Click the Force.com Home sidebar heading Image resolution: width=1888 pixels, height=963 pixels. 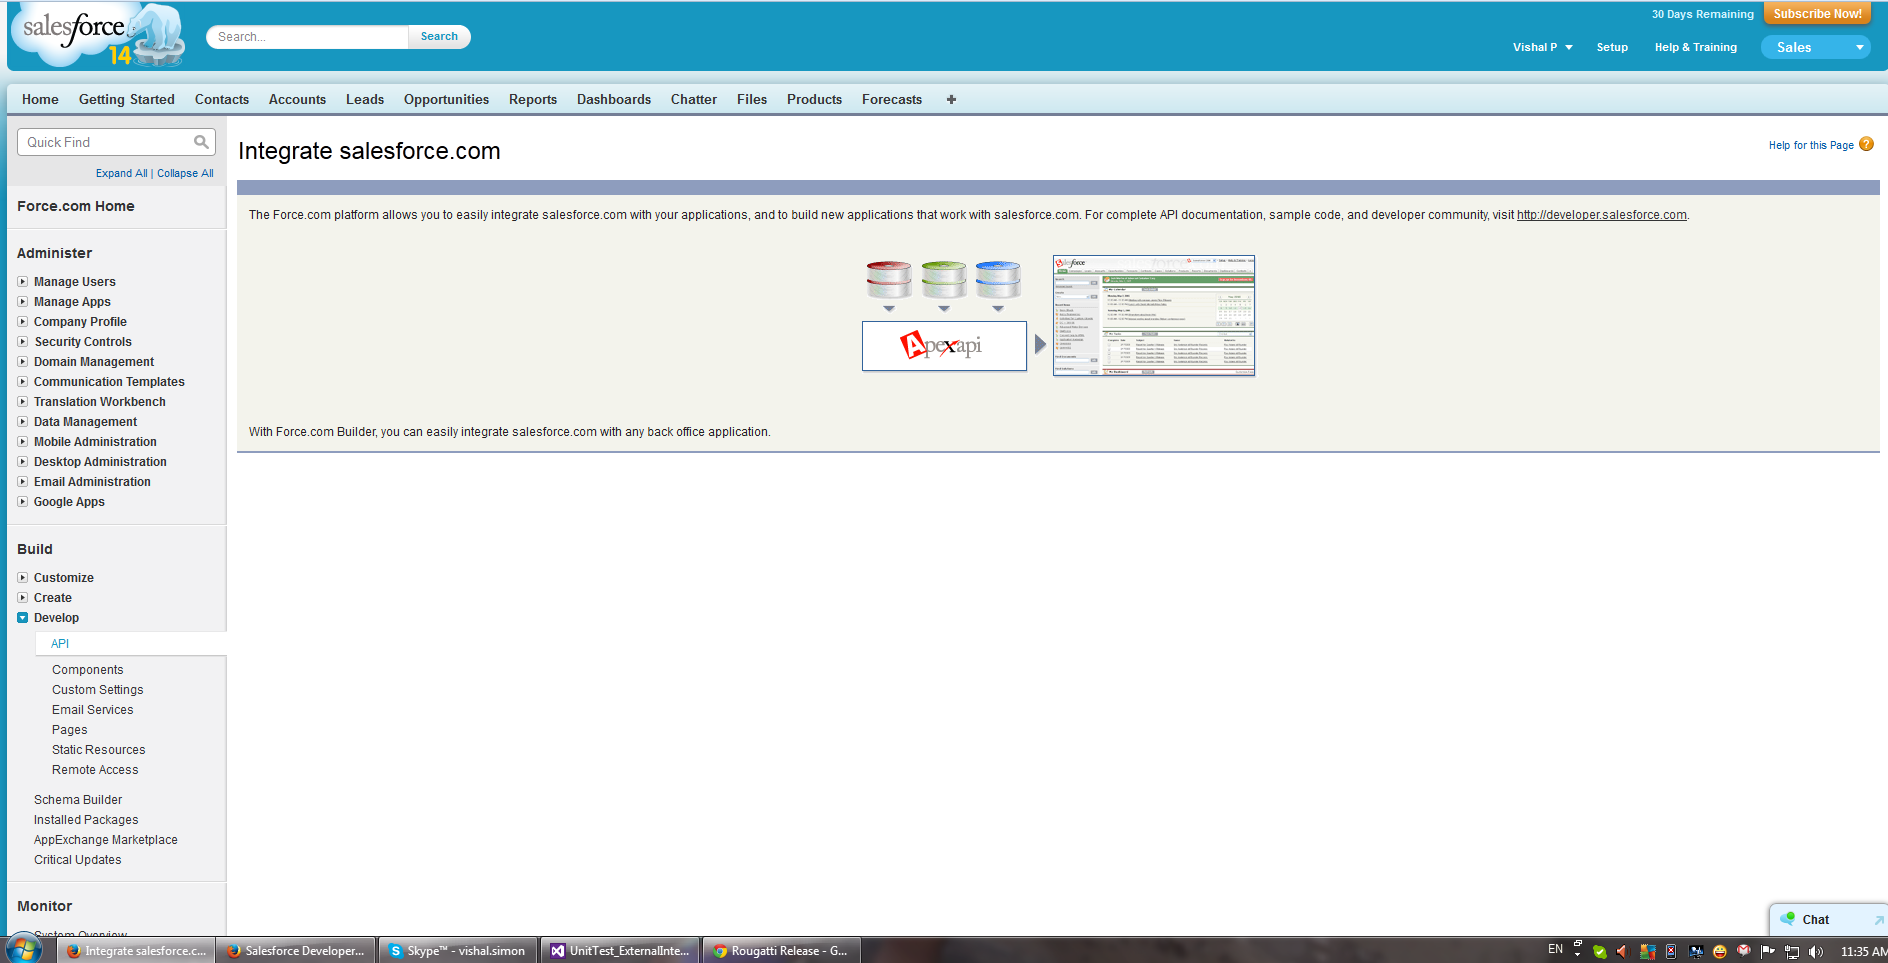click(x=76, y=206)
